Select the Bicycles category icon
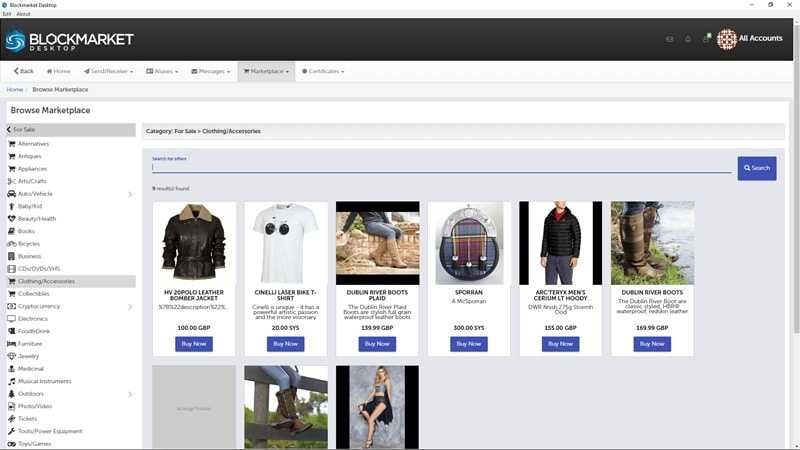Image resolution: width=800 pixels, height=450 pixels. pyautogui.click(x=12, y=244)
